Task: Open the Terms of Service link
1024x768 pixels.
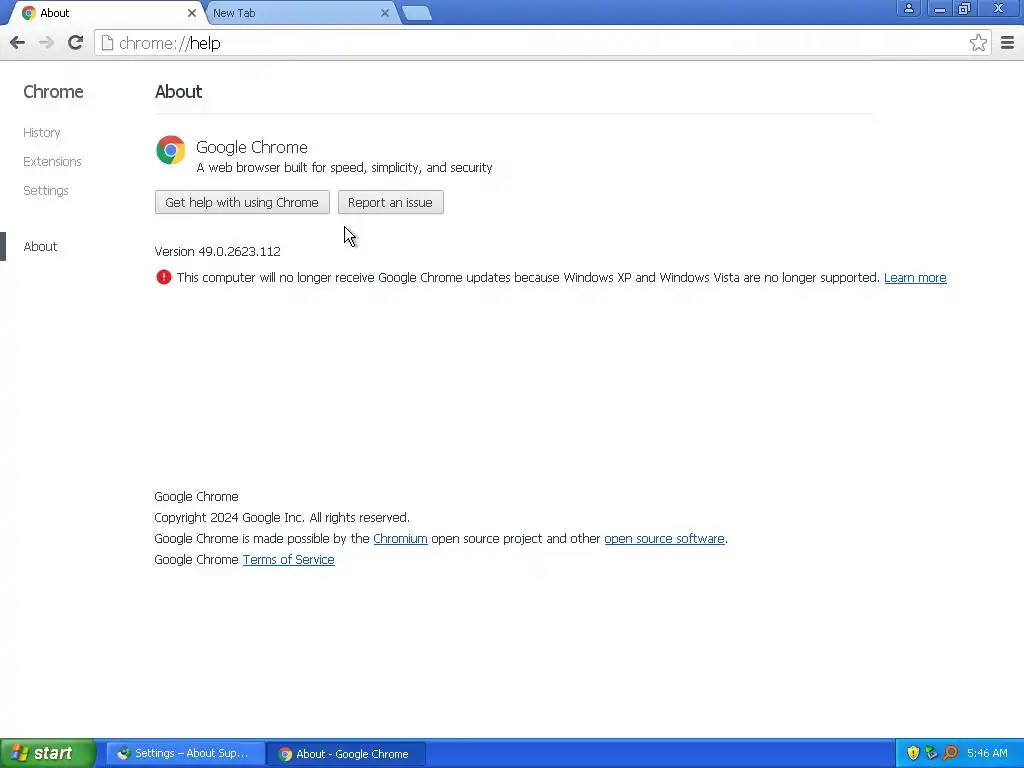Action: [289, 560]
